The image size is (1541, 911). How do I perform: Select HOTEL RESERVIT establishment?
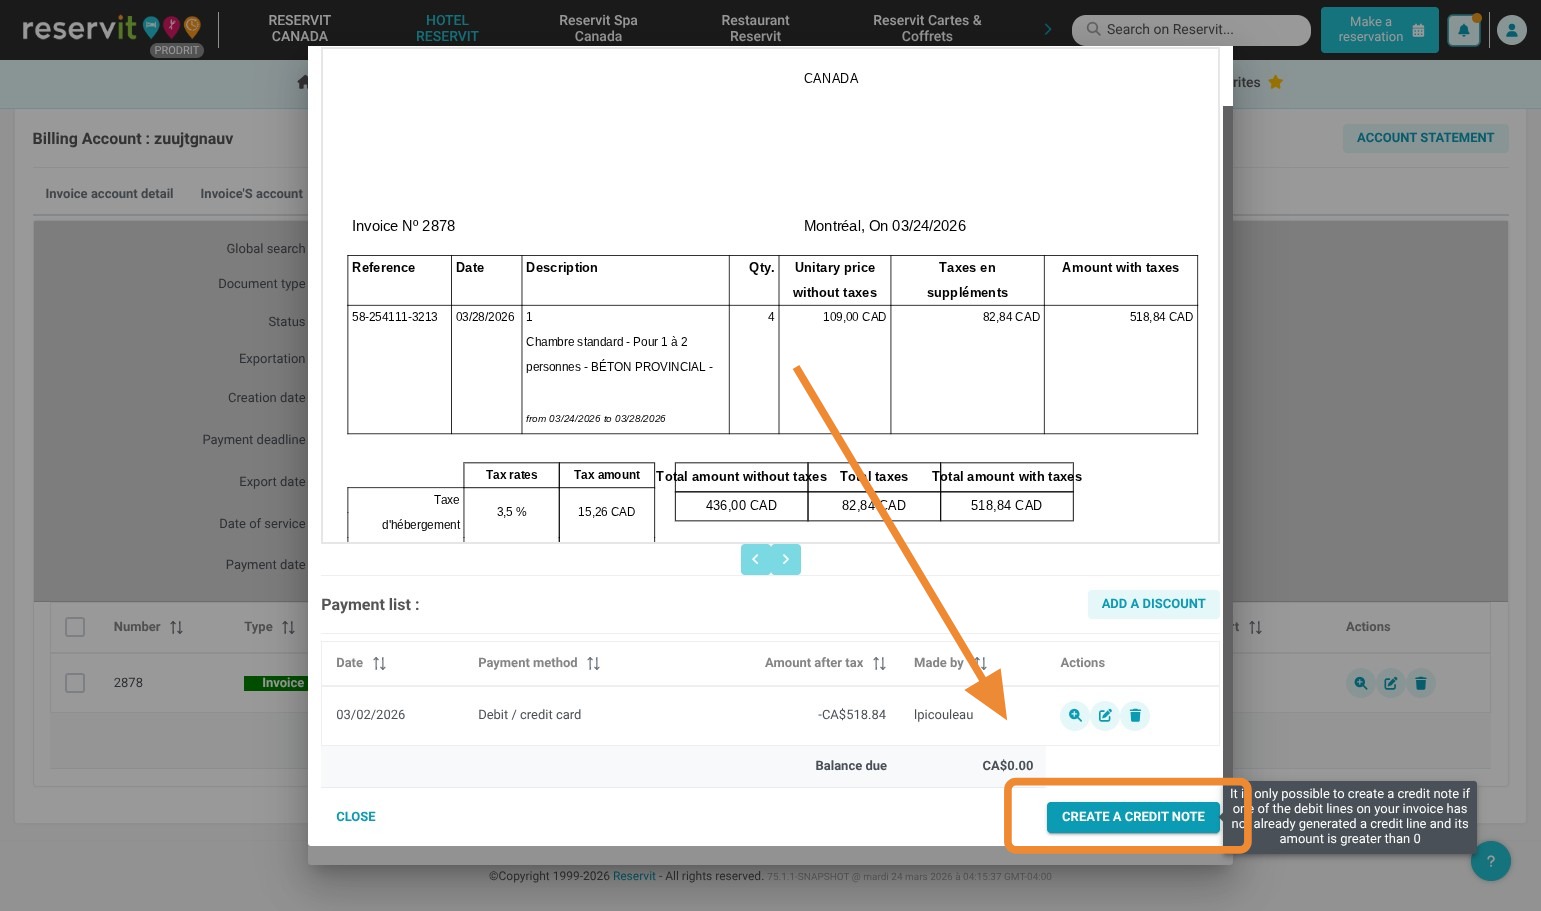coord(447,28)
